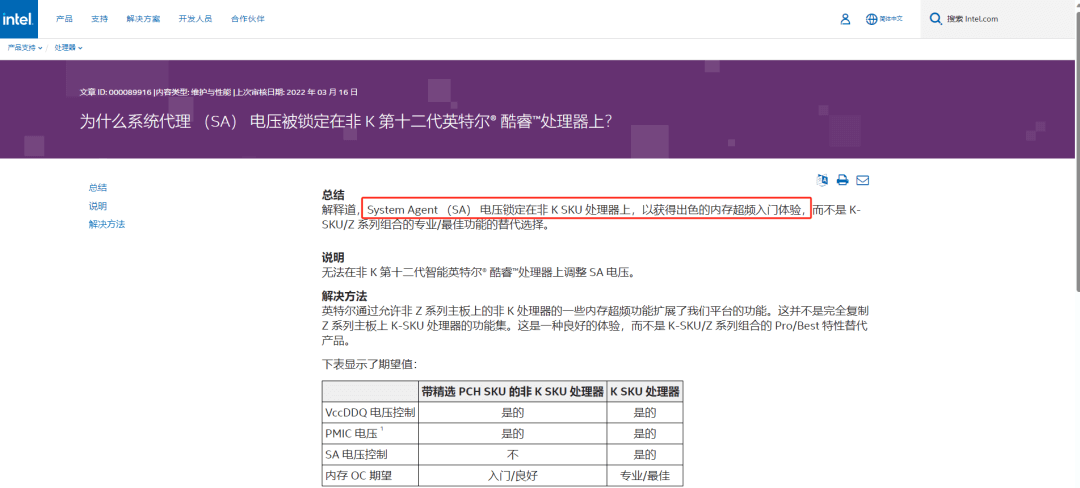Jump to 解决方法 section in sidebar
Image resolution: width=1080 pixels, height=488 pixels.
pos(106,224)
